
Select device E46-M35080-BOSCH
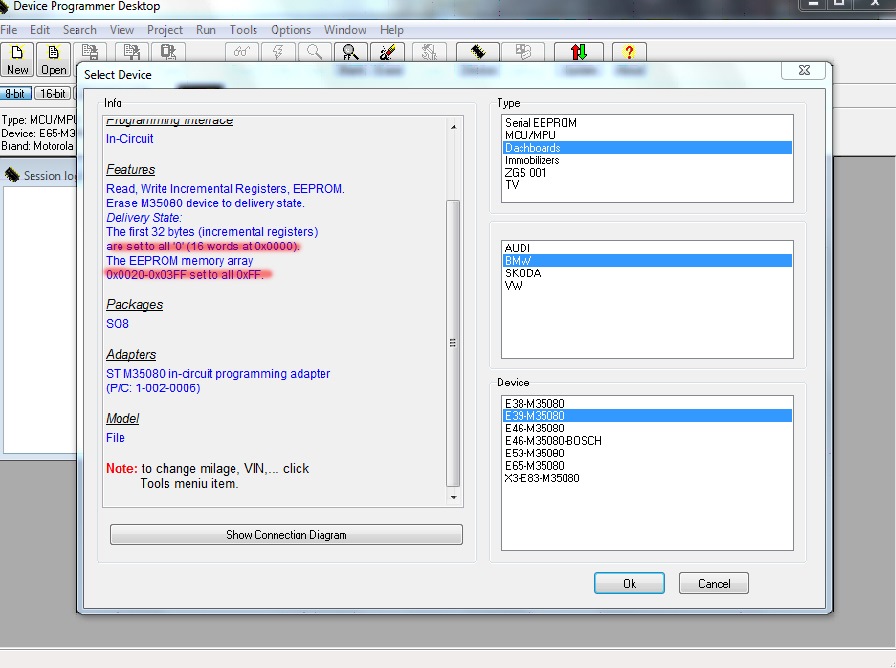point(647,441)
